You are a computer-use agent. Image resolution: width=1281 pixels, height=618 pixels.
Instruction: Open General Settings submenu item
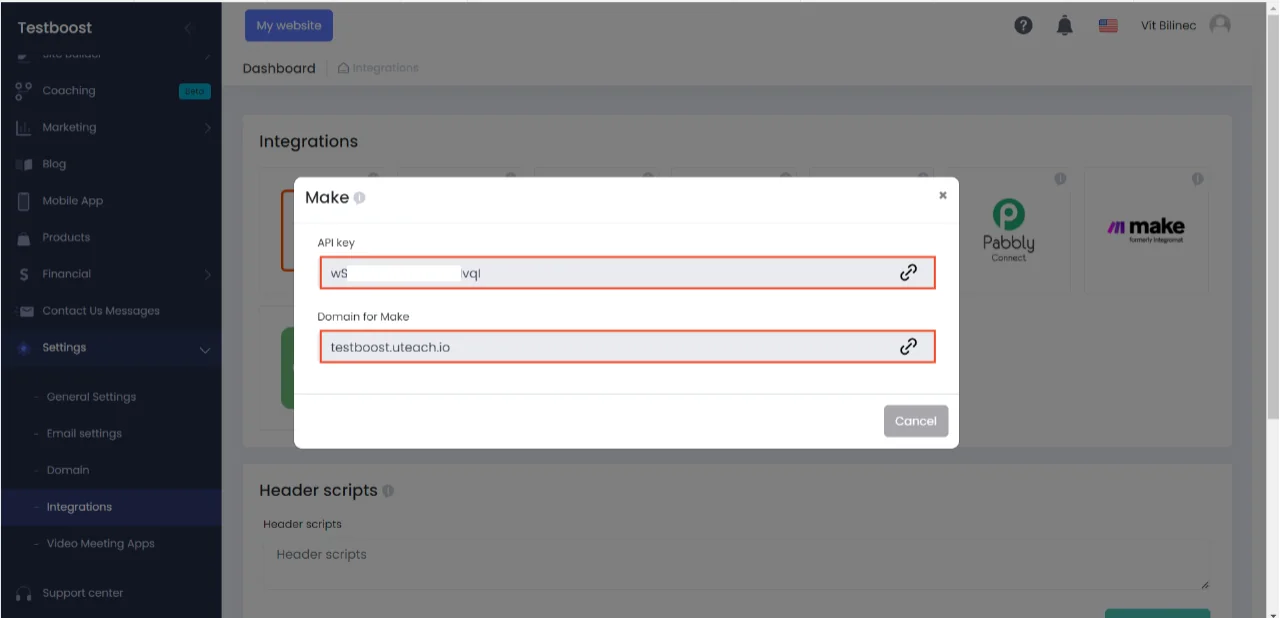click(x=91, y=397)
